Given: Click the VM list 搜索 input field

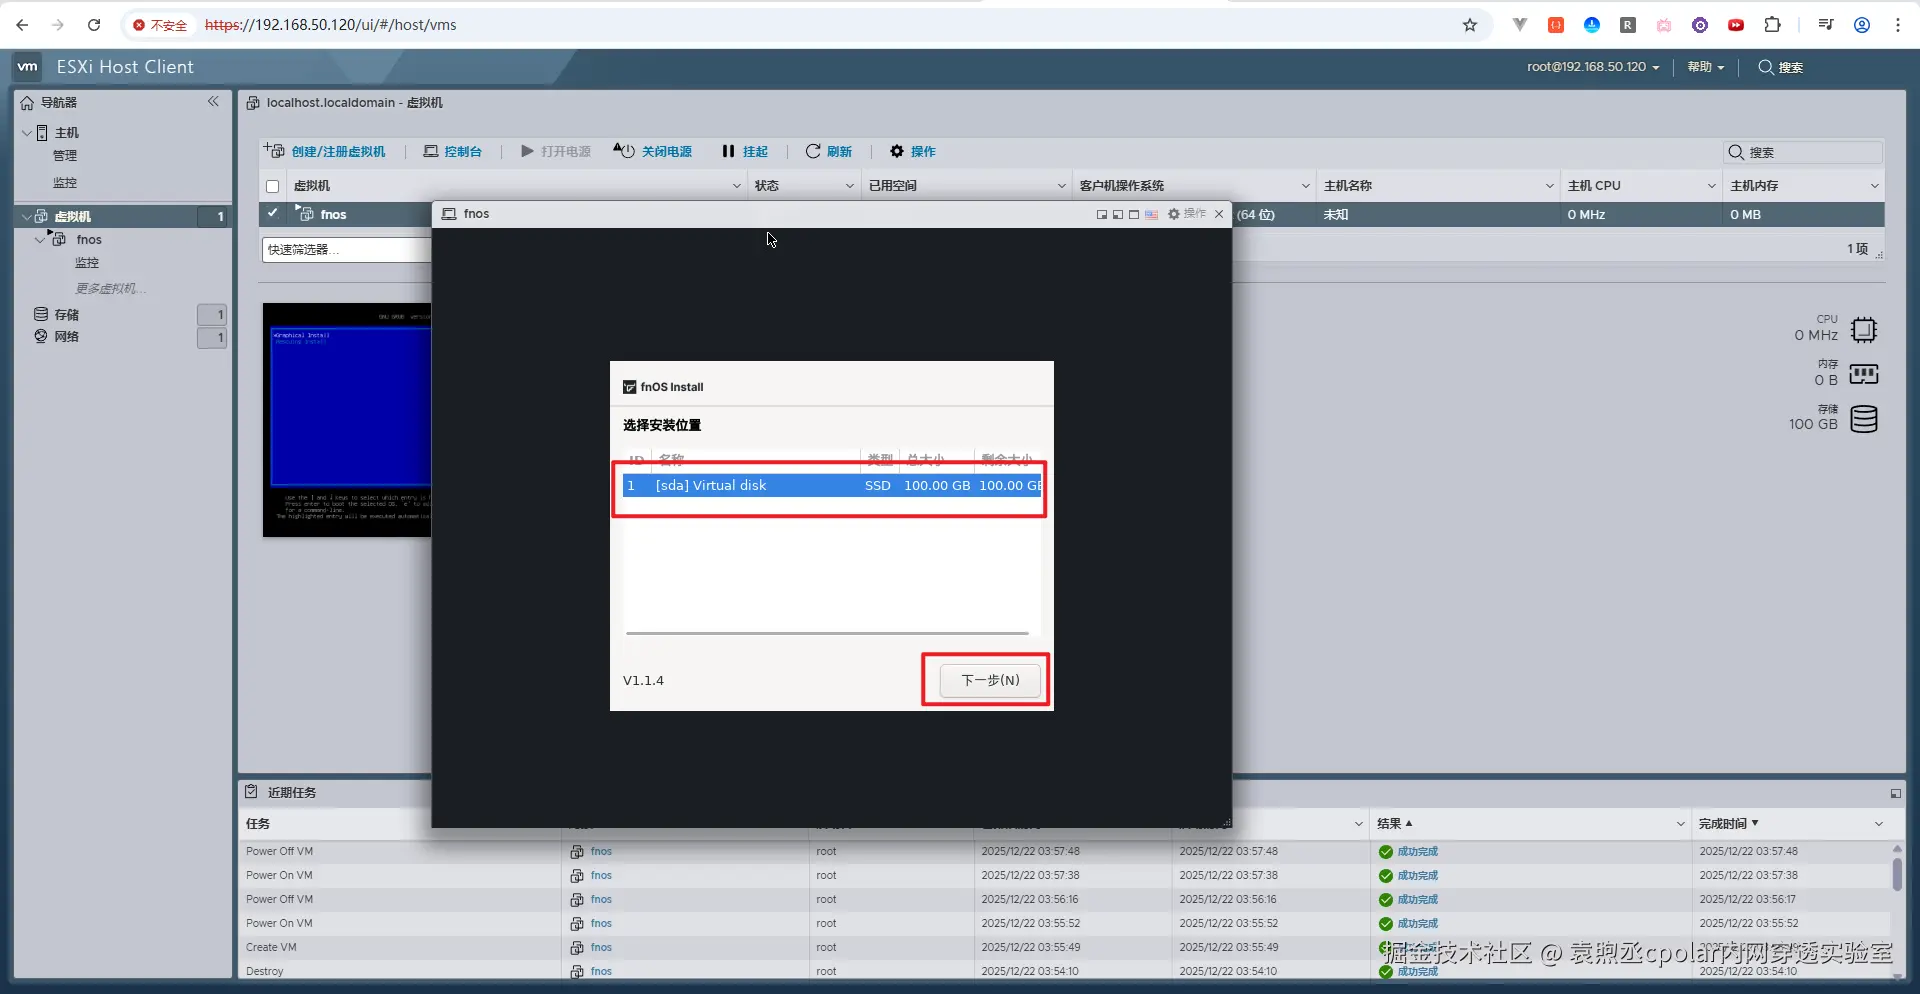Looking at the screenshot, I should 1804,152.
